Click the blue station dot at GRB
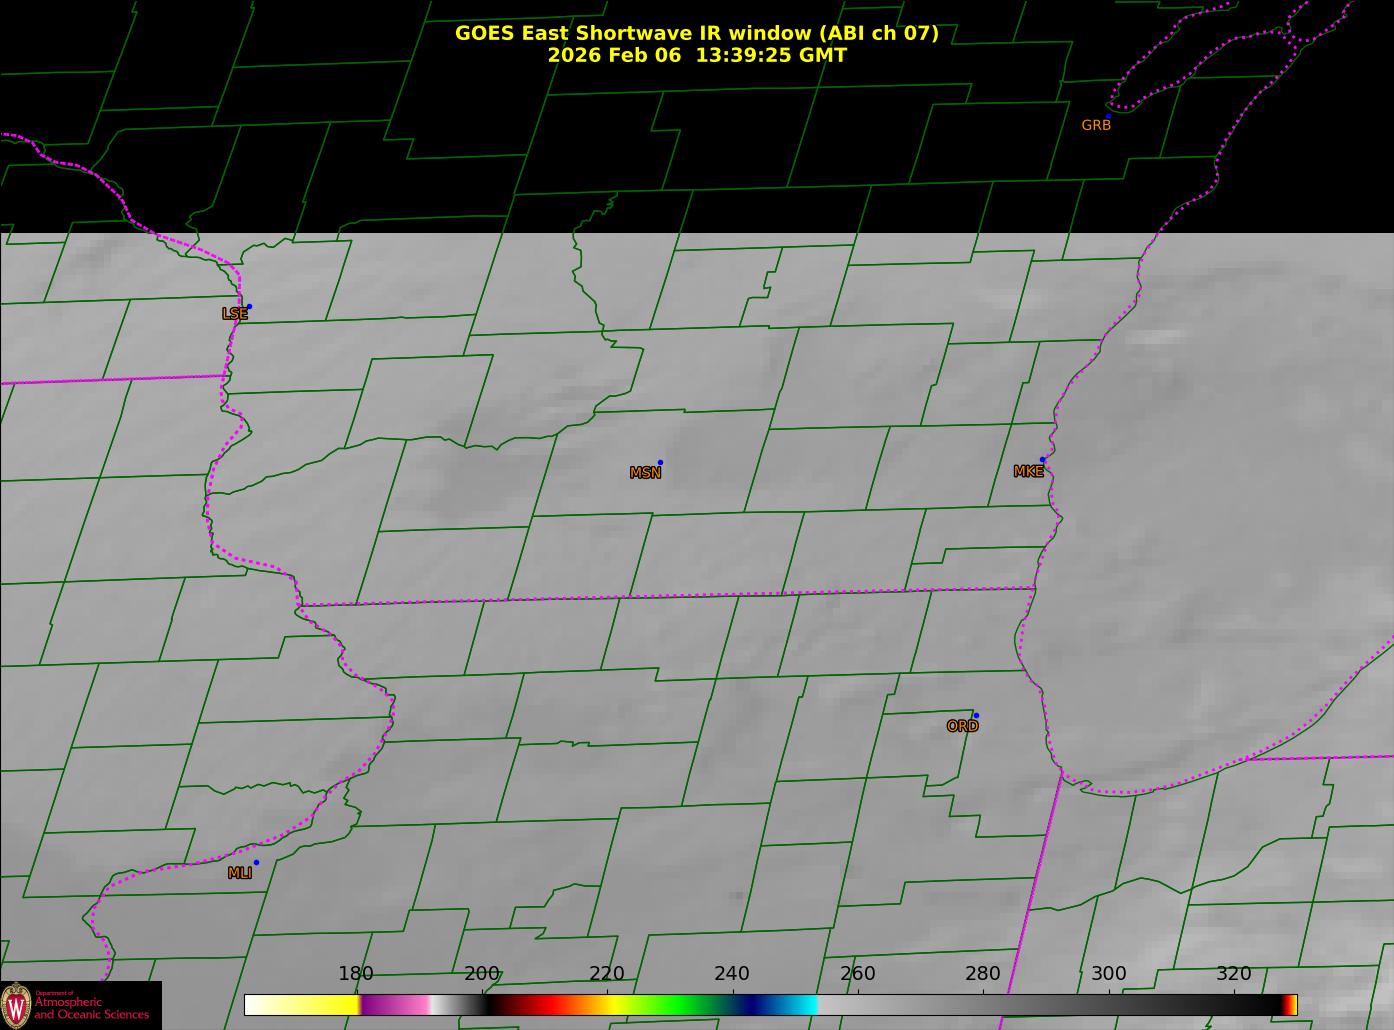This screenshot has width=1394, height=1030. (x=1108, y=116)
